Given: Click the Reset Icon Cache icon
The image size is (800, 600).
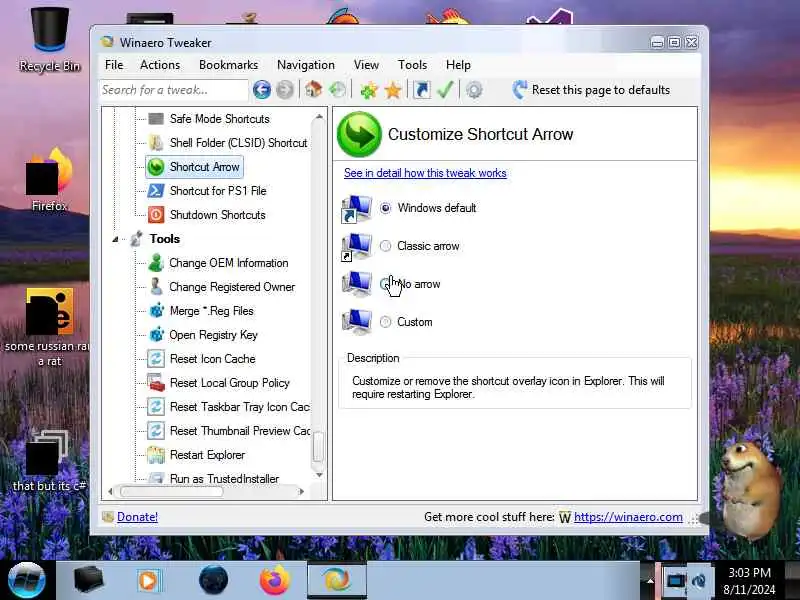Looking at the screenshot, I should (156, 359).
